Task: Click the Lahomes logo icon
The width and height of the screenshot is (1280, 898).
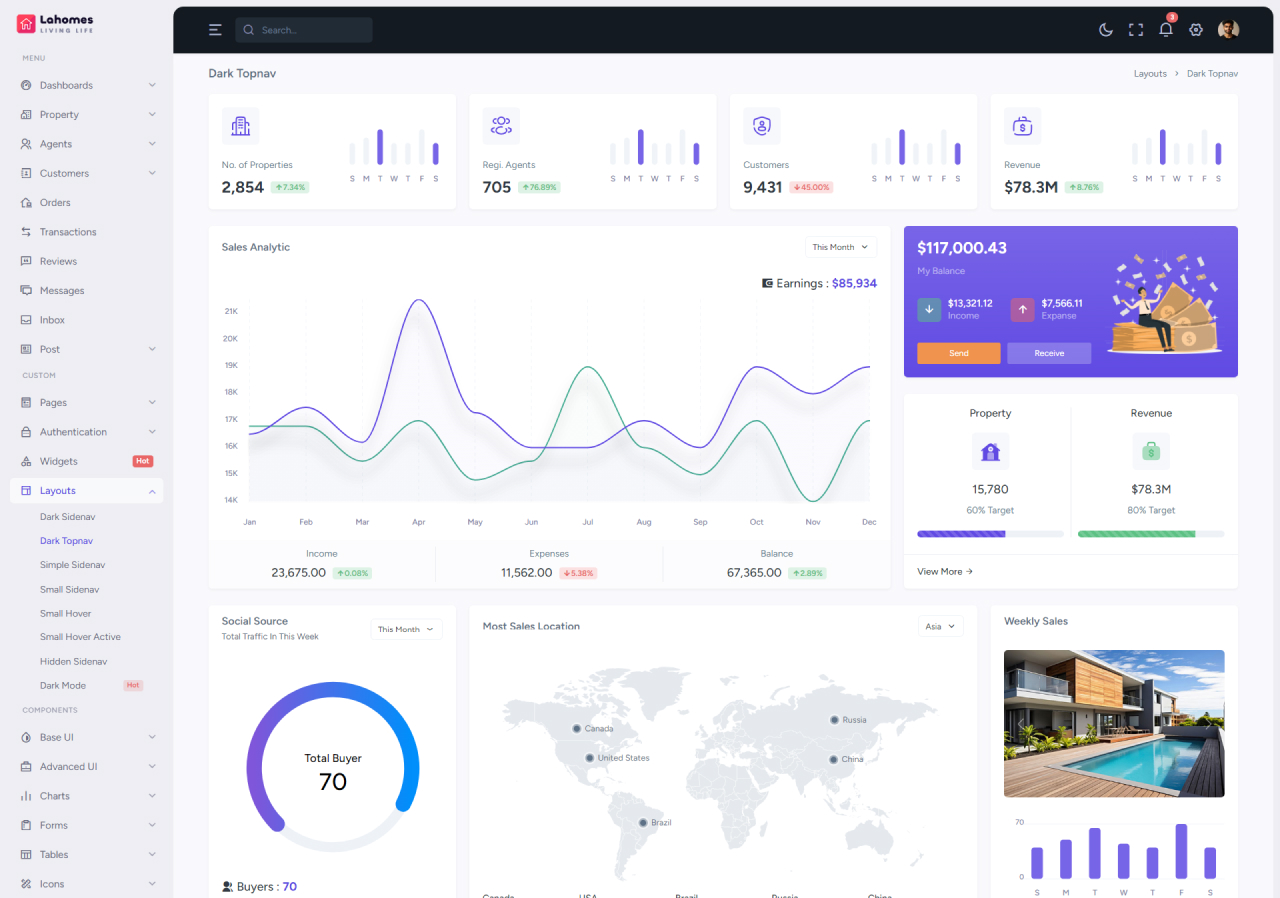Action: (26, 24)
